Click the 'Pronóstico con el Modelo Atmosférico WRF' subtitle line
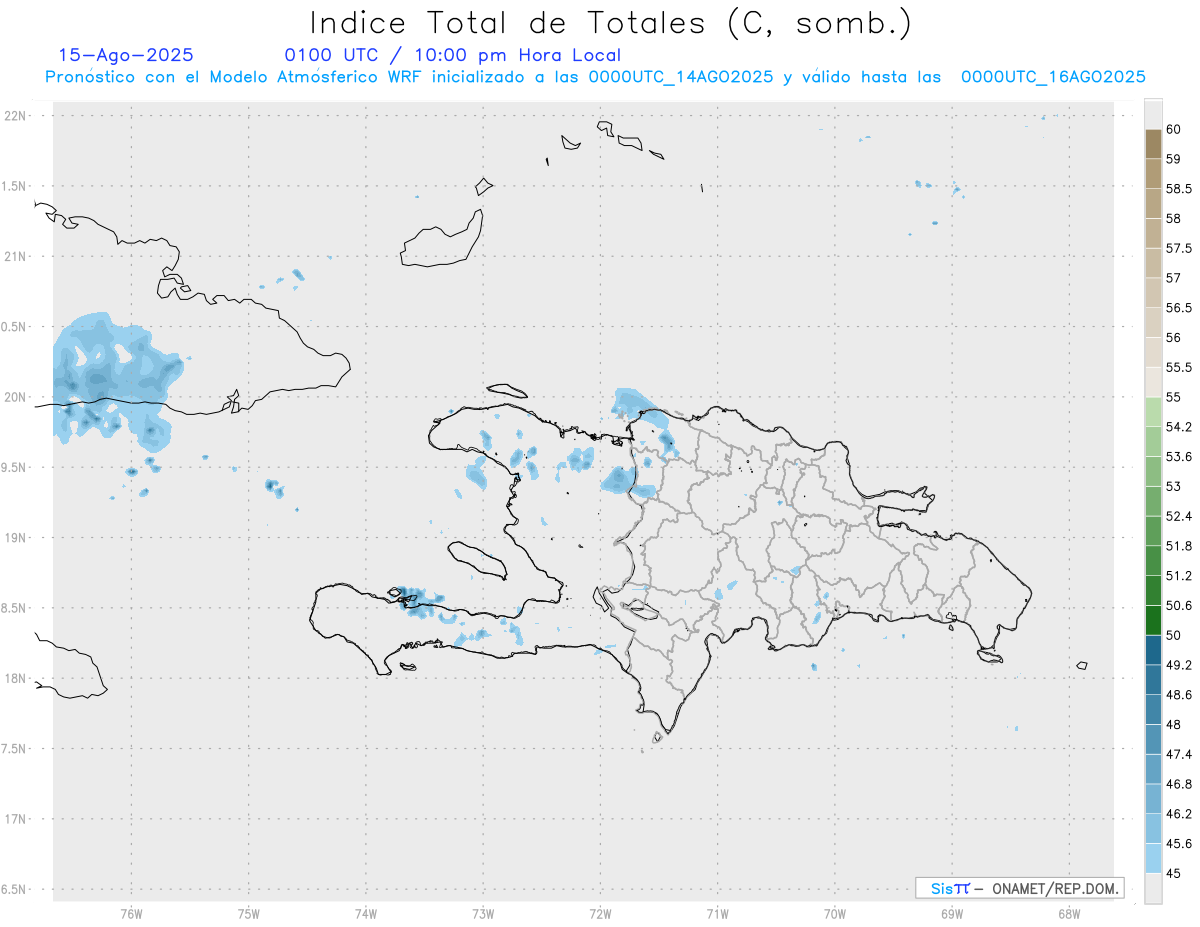 [595, 77]
